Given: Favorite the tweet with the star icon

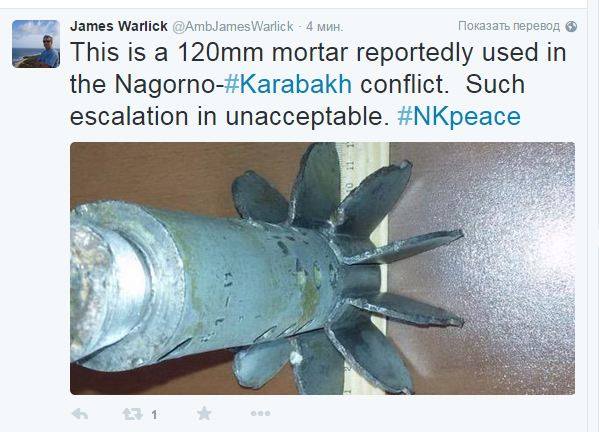Looking at the screenshot, I should pos(204,413).
